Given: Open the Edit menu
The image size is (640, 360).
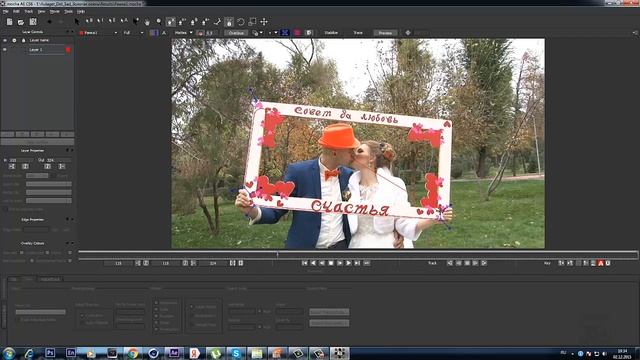Looking at the screenshot, I should 16,11.
